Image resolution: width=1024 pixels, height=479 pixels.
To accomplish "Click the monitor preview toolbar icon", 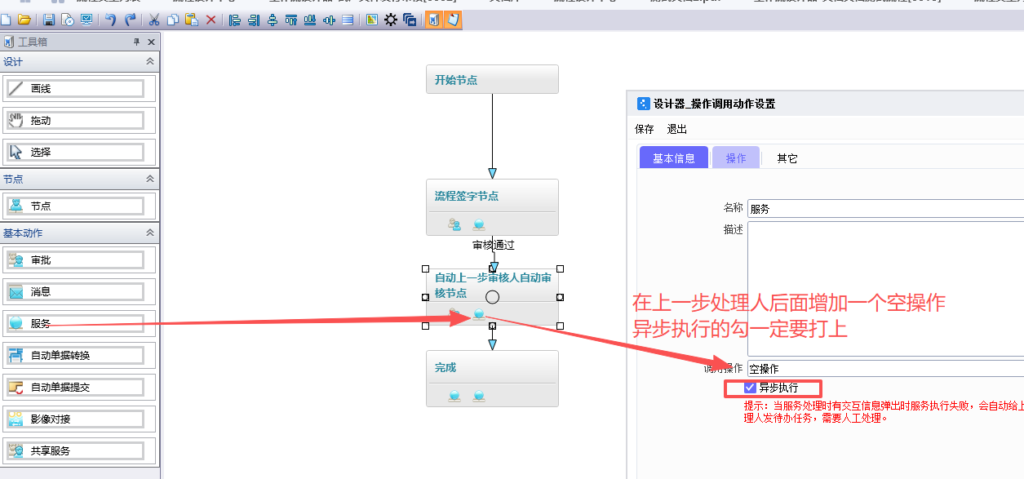I will tap(86, 20).
